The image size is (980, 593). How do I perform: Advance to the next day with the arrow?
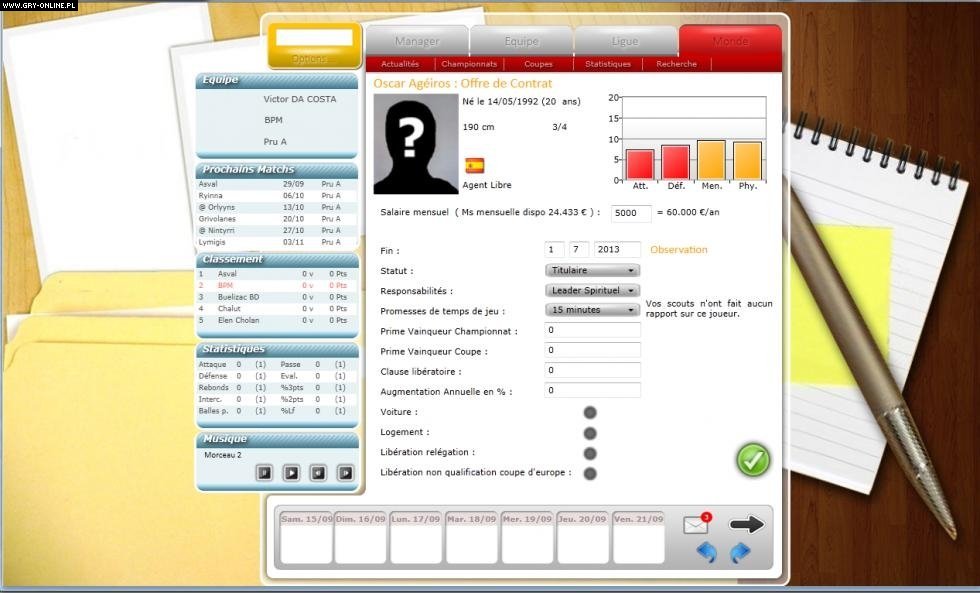tap(744, 522)
